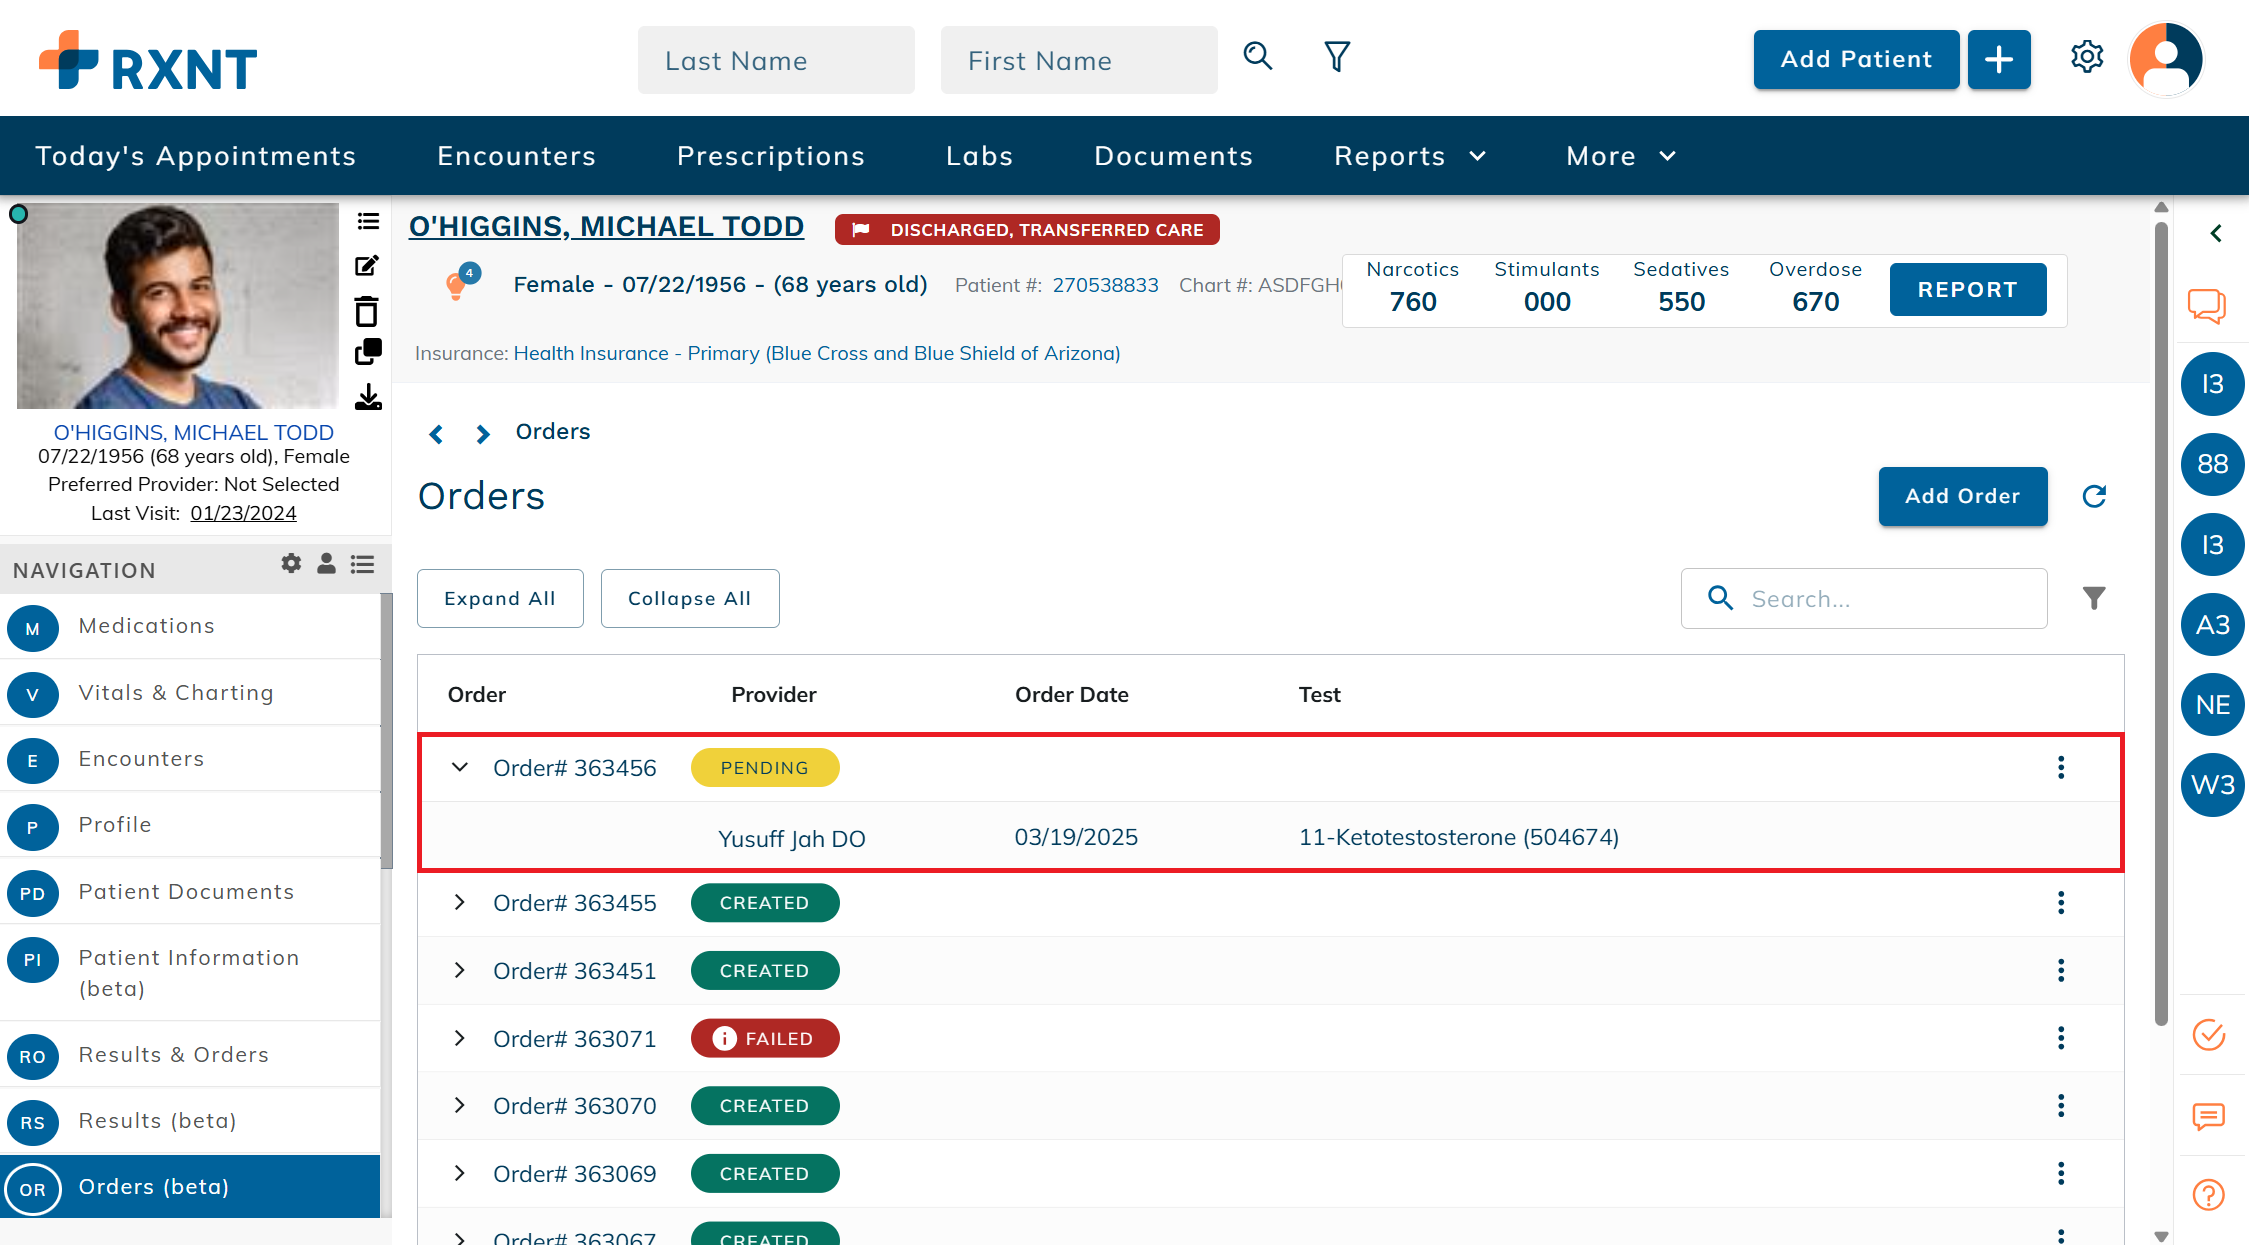Click the NE circle badge
The width and height of the screenshot is (2249, 1245).
[x=2213, y=705]
